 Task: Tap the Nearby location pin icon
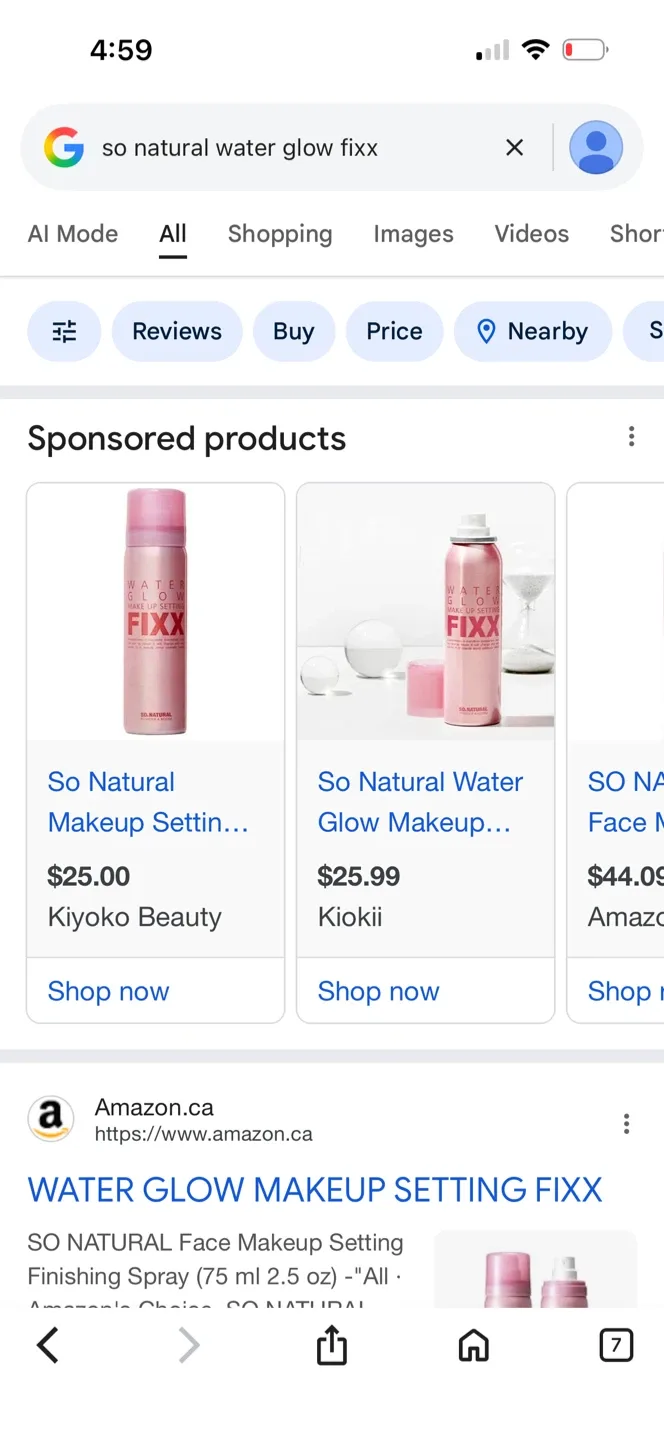(487, 331)
